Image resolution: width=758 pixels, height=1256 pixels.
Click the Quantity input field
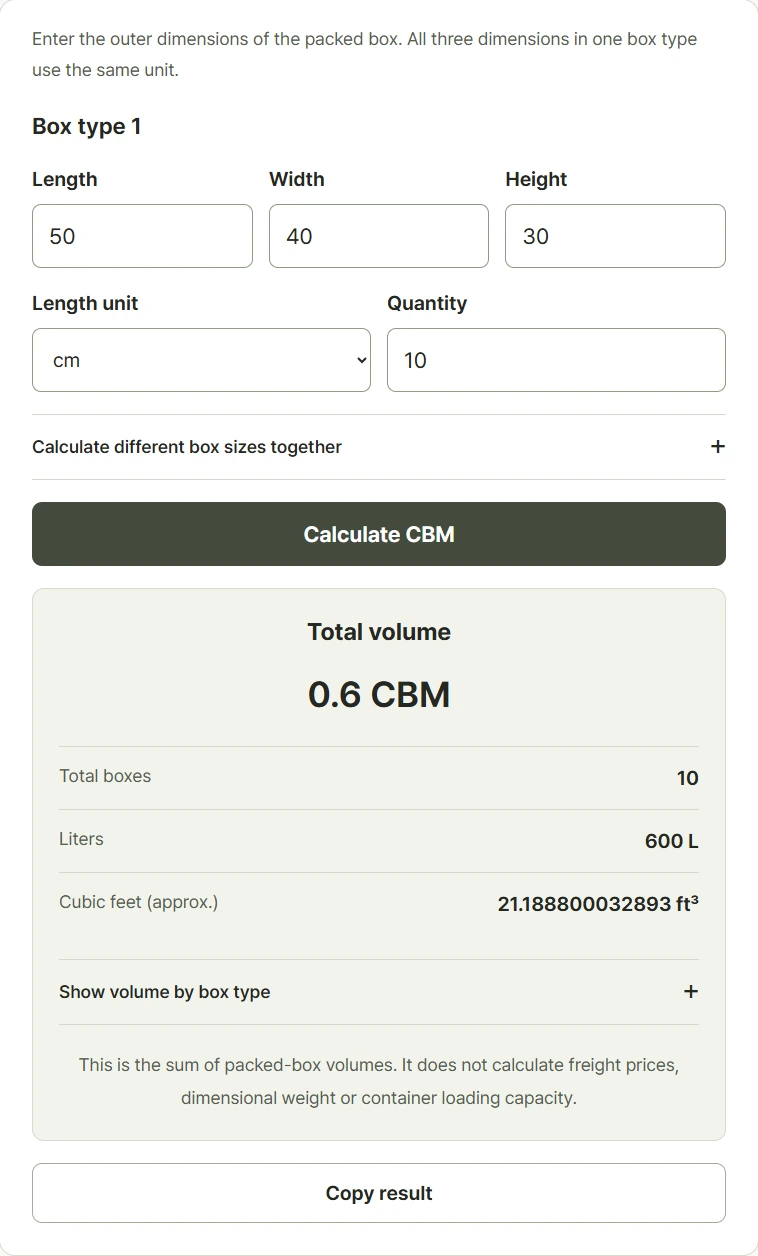[556, 360]
